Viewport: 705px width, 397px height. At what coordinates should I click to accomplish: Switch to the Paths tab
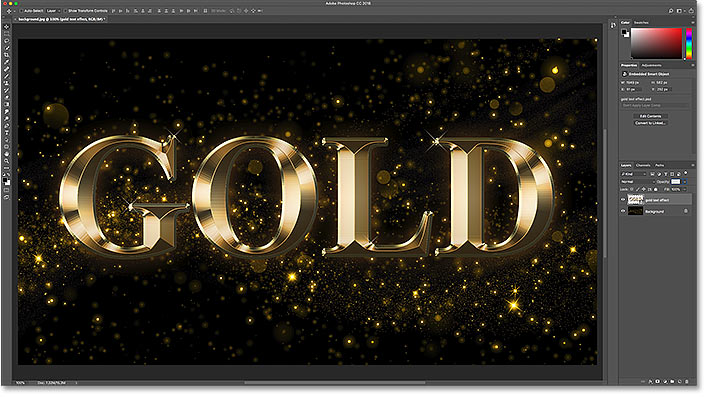[x=660, y=165]
